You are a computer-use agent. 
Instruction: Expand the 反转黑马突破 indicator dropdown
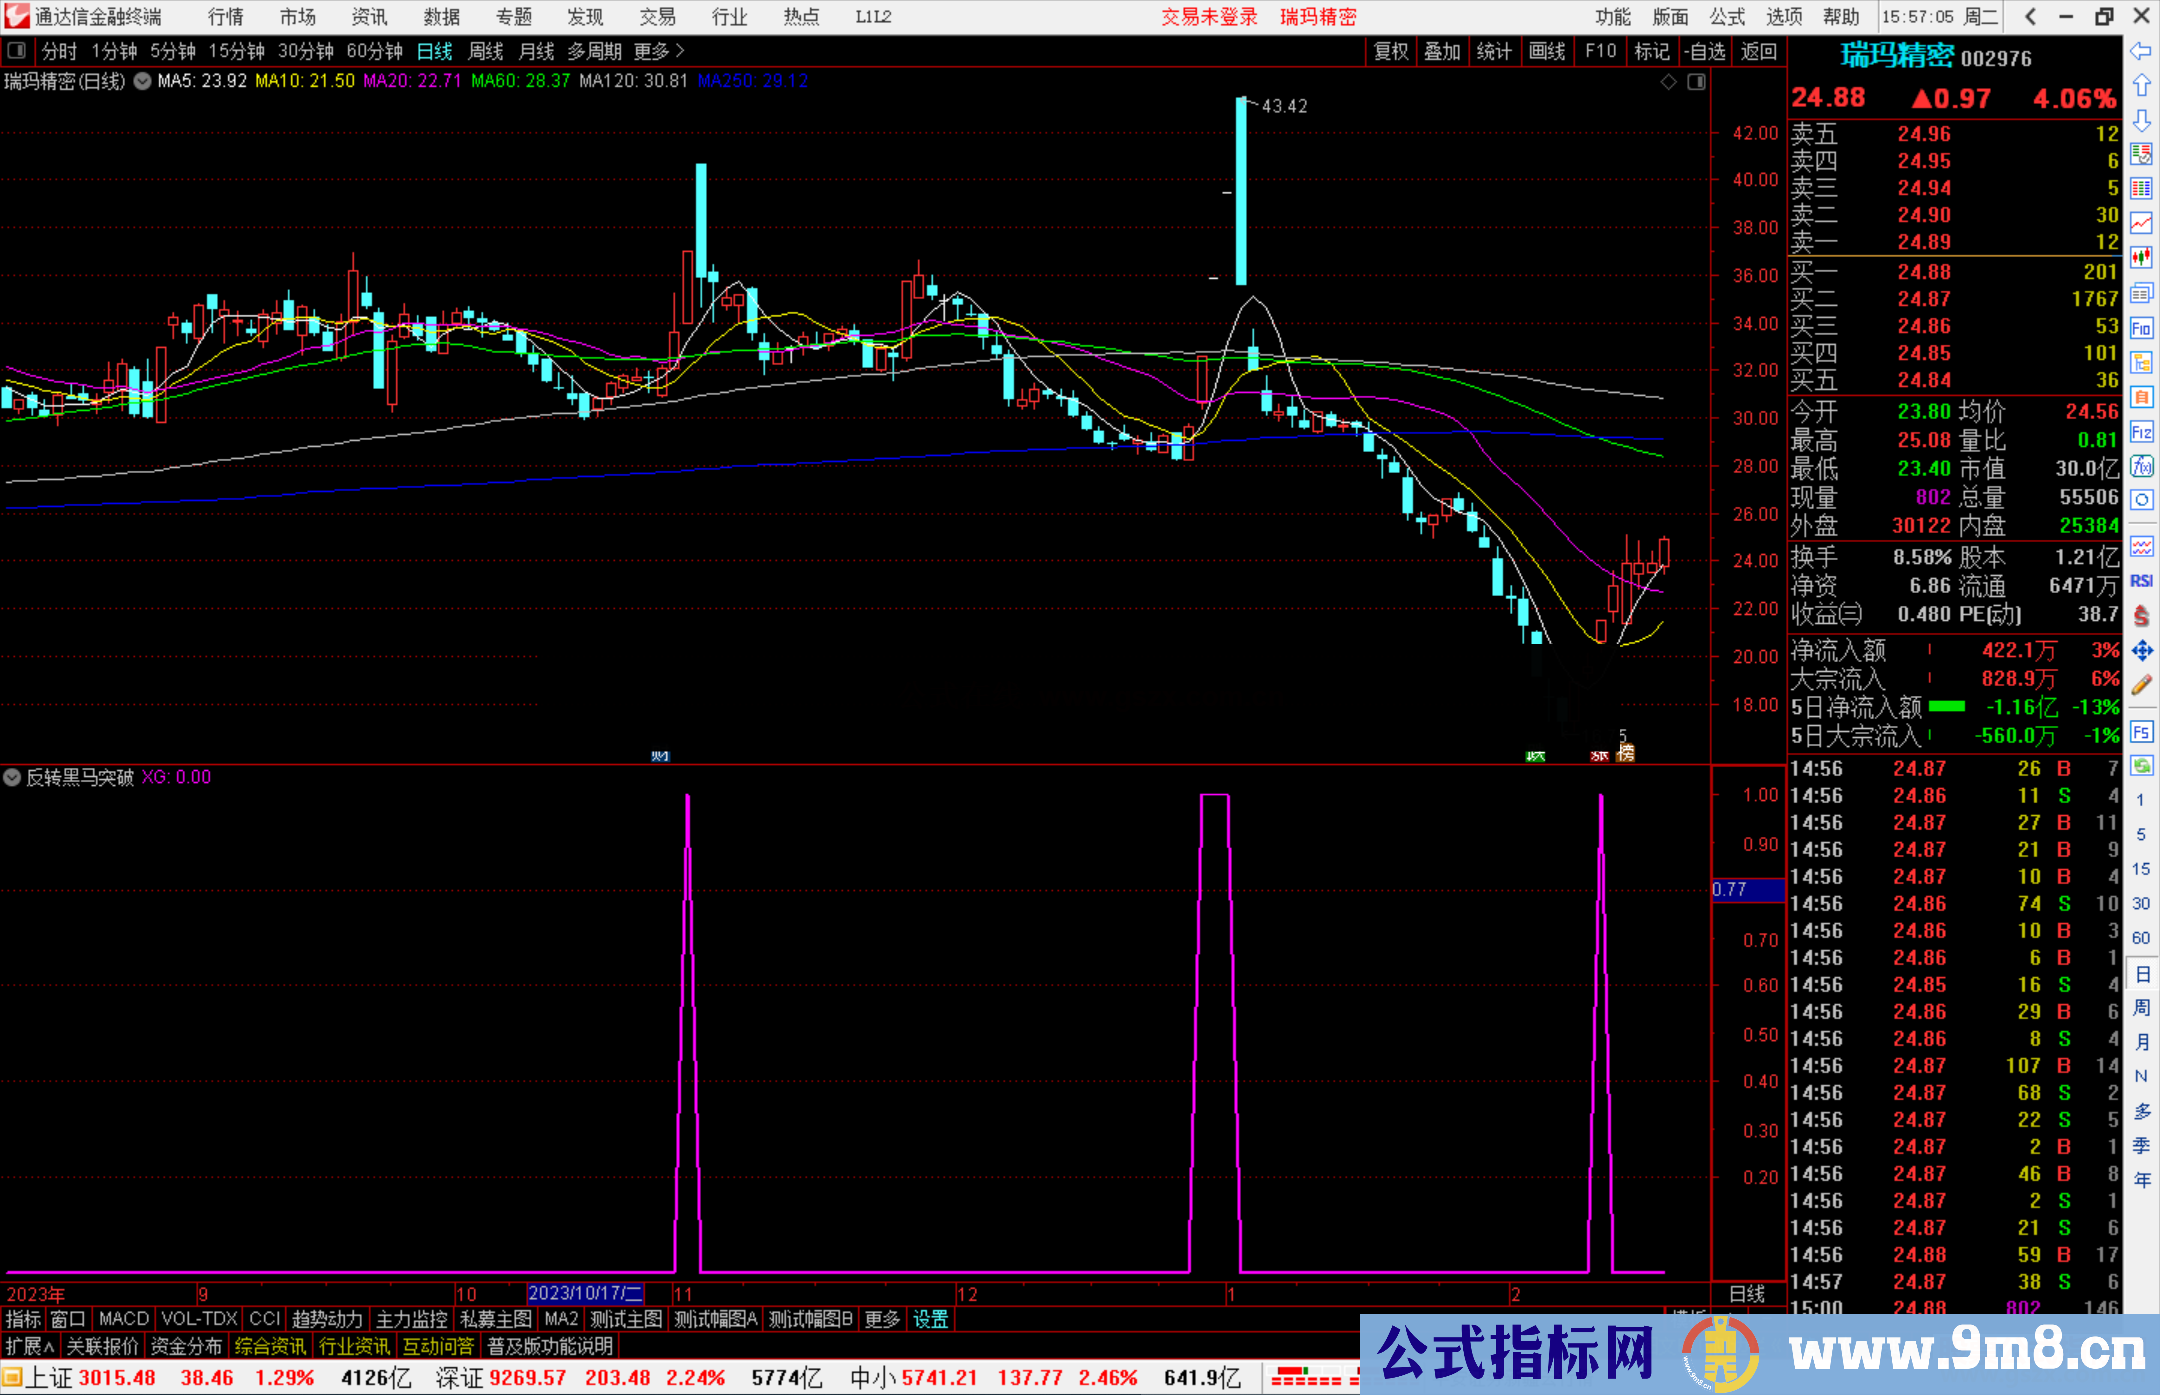pyautogui.click(x=12, y=777)
